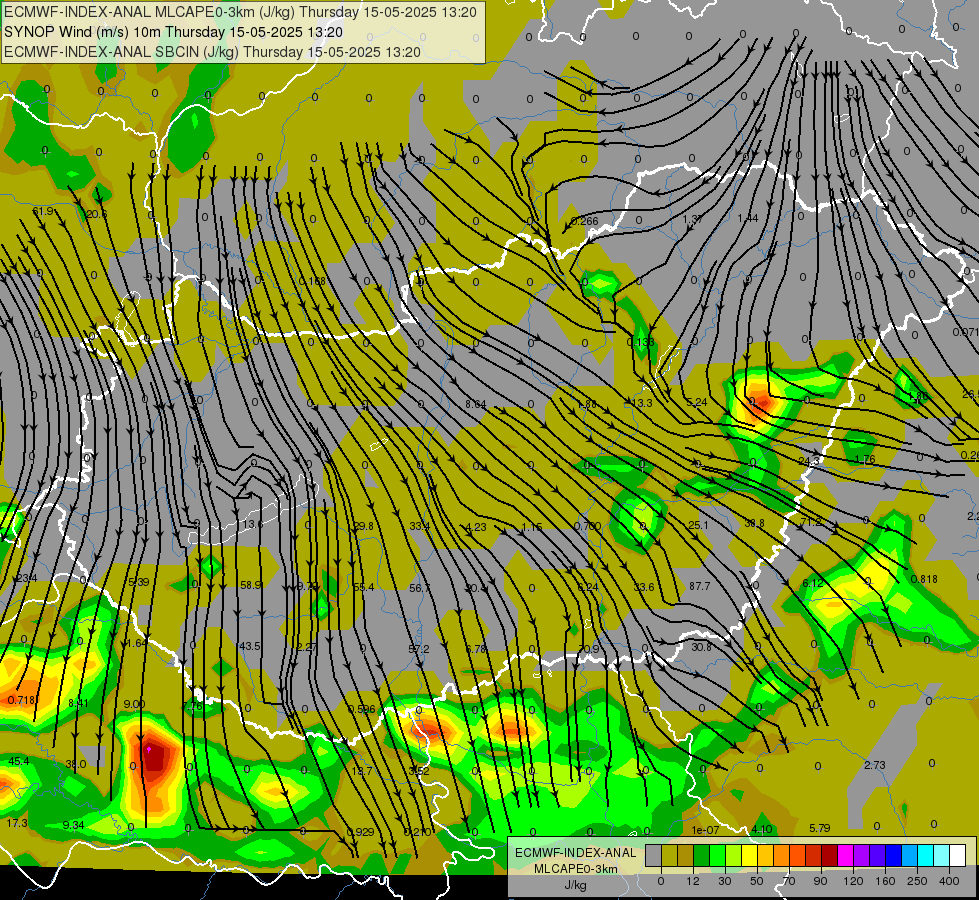Click the 5.79 value on the map
This screenshot has height=900, width=979.
coord(820,828)
